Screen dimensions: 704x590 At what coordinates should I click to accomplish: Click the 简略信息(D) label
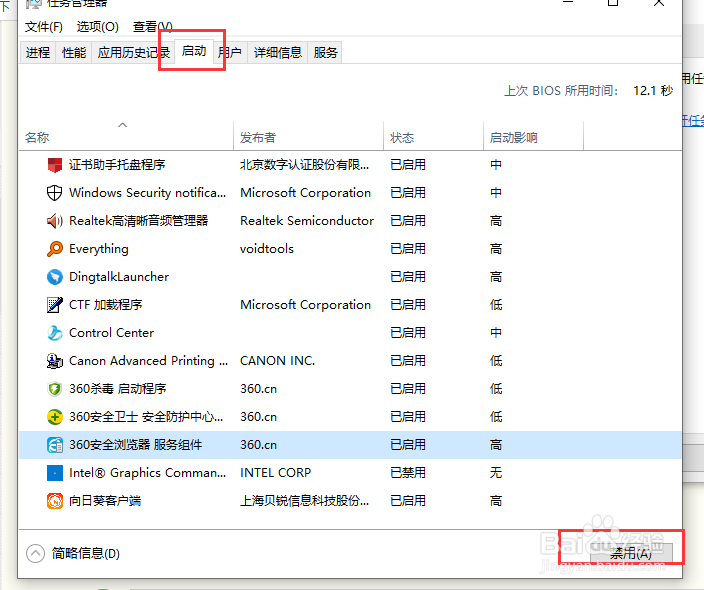[86, 553]
